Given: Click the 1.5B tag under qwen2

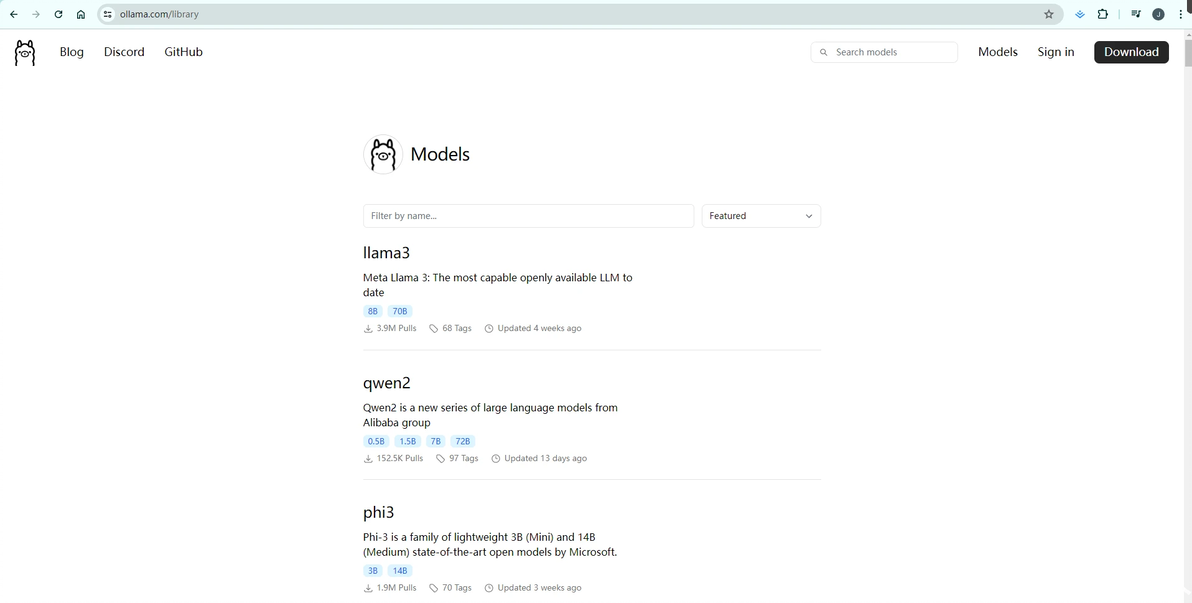Looking at the screenshot, I should pyautogui.click(x=407, y=441).
